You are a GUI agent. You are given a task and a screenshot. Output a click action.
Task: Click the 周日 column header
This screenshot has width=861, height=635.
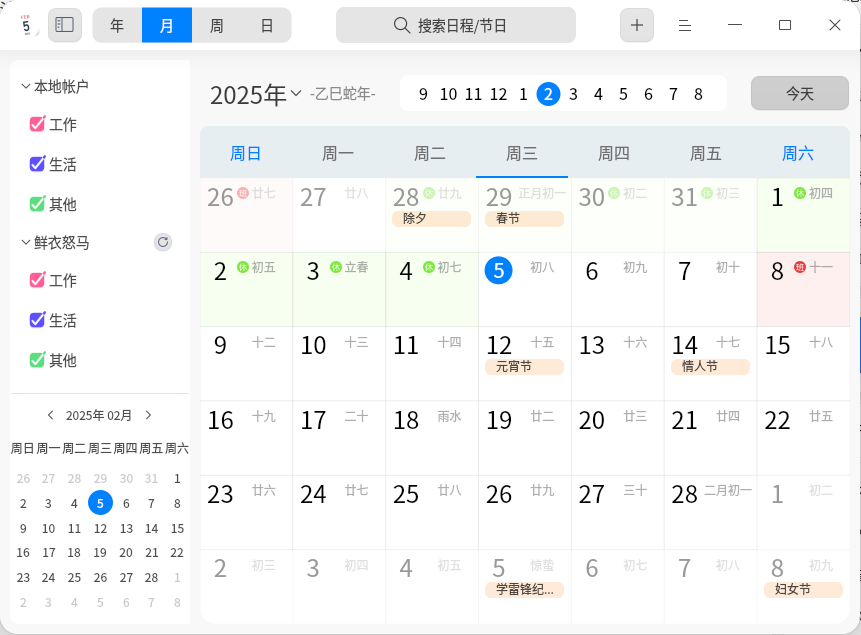245,153
